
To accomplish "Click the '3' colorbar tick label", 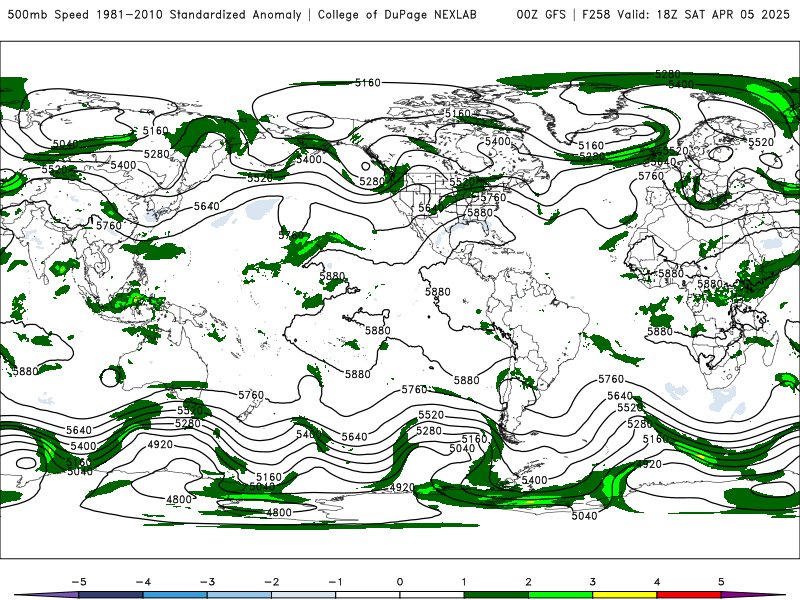I will coord(592,582).
